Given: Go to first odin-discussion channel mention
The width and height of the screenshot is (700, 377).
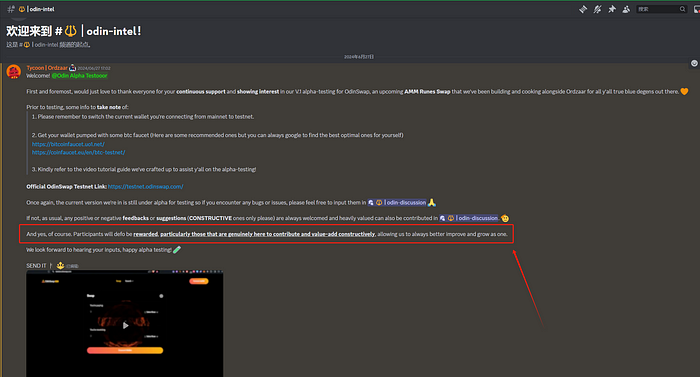Looking at the screenshot, I should coord(397,203).
